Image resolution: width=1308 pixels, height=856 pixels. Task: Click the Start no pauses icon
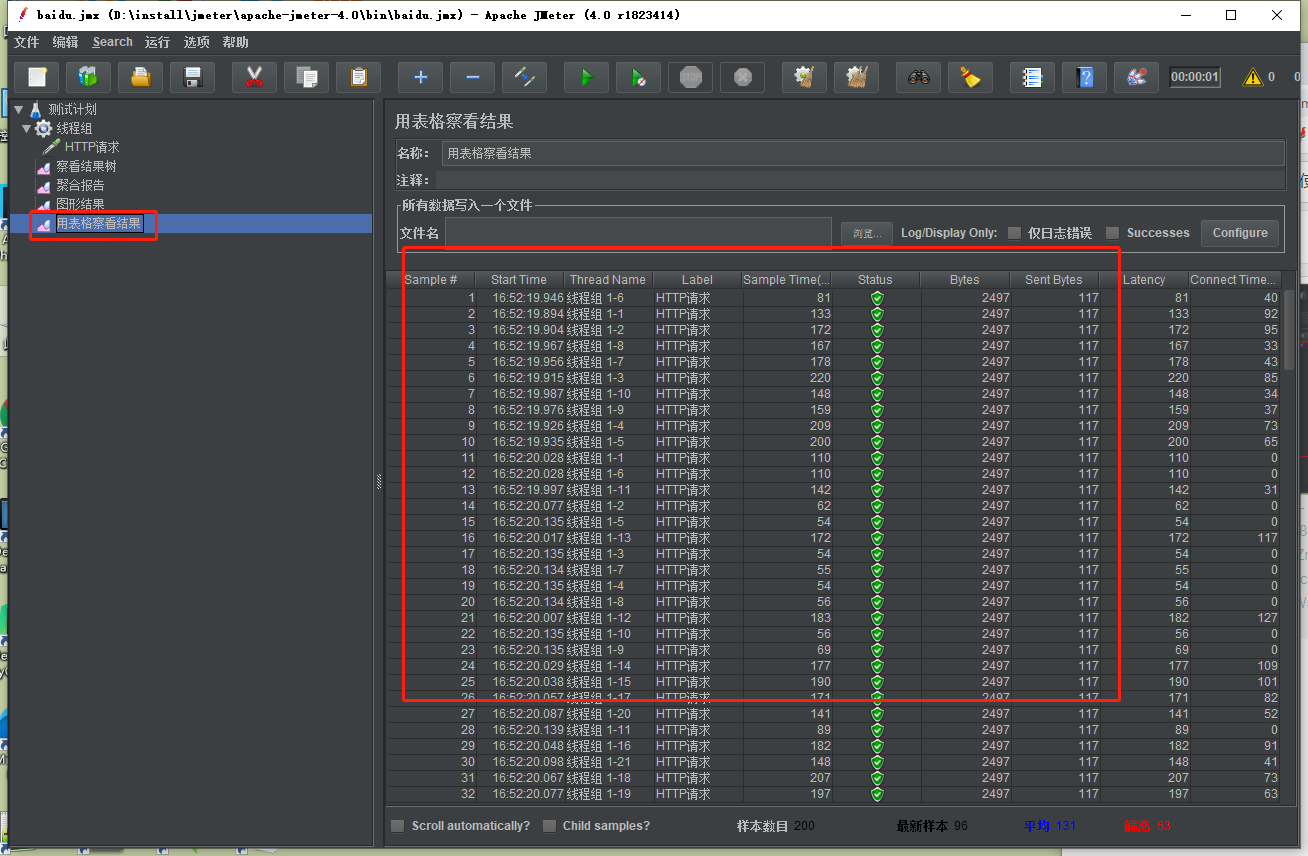[x=638, y=77]
